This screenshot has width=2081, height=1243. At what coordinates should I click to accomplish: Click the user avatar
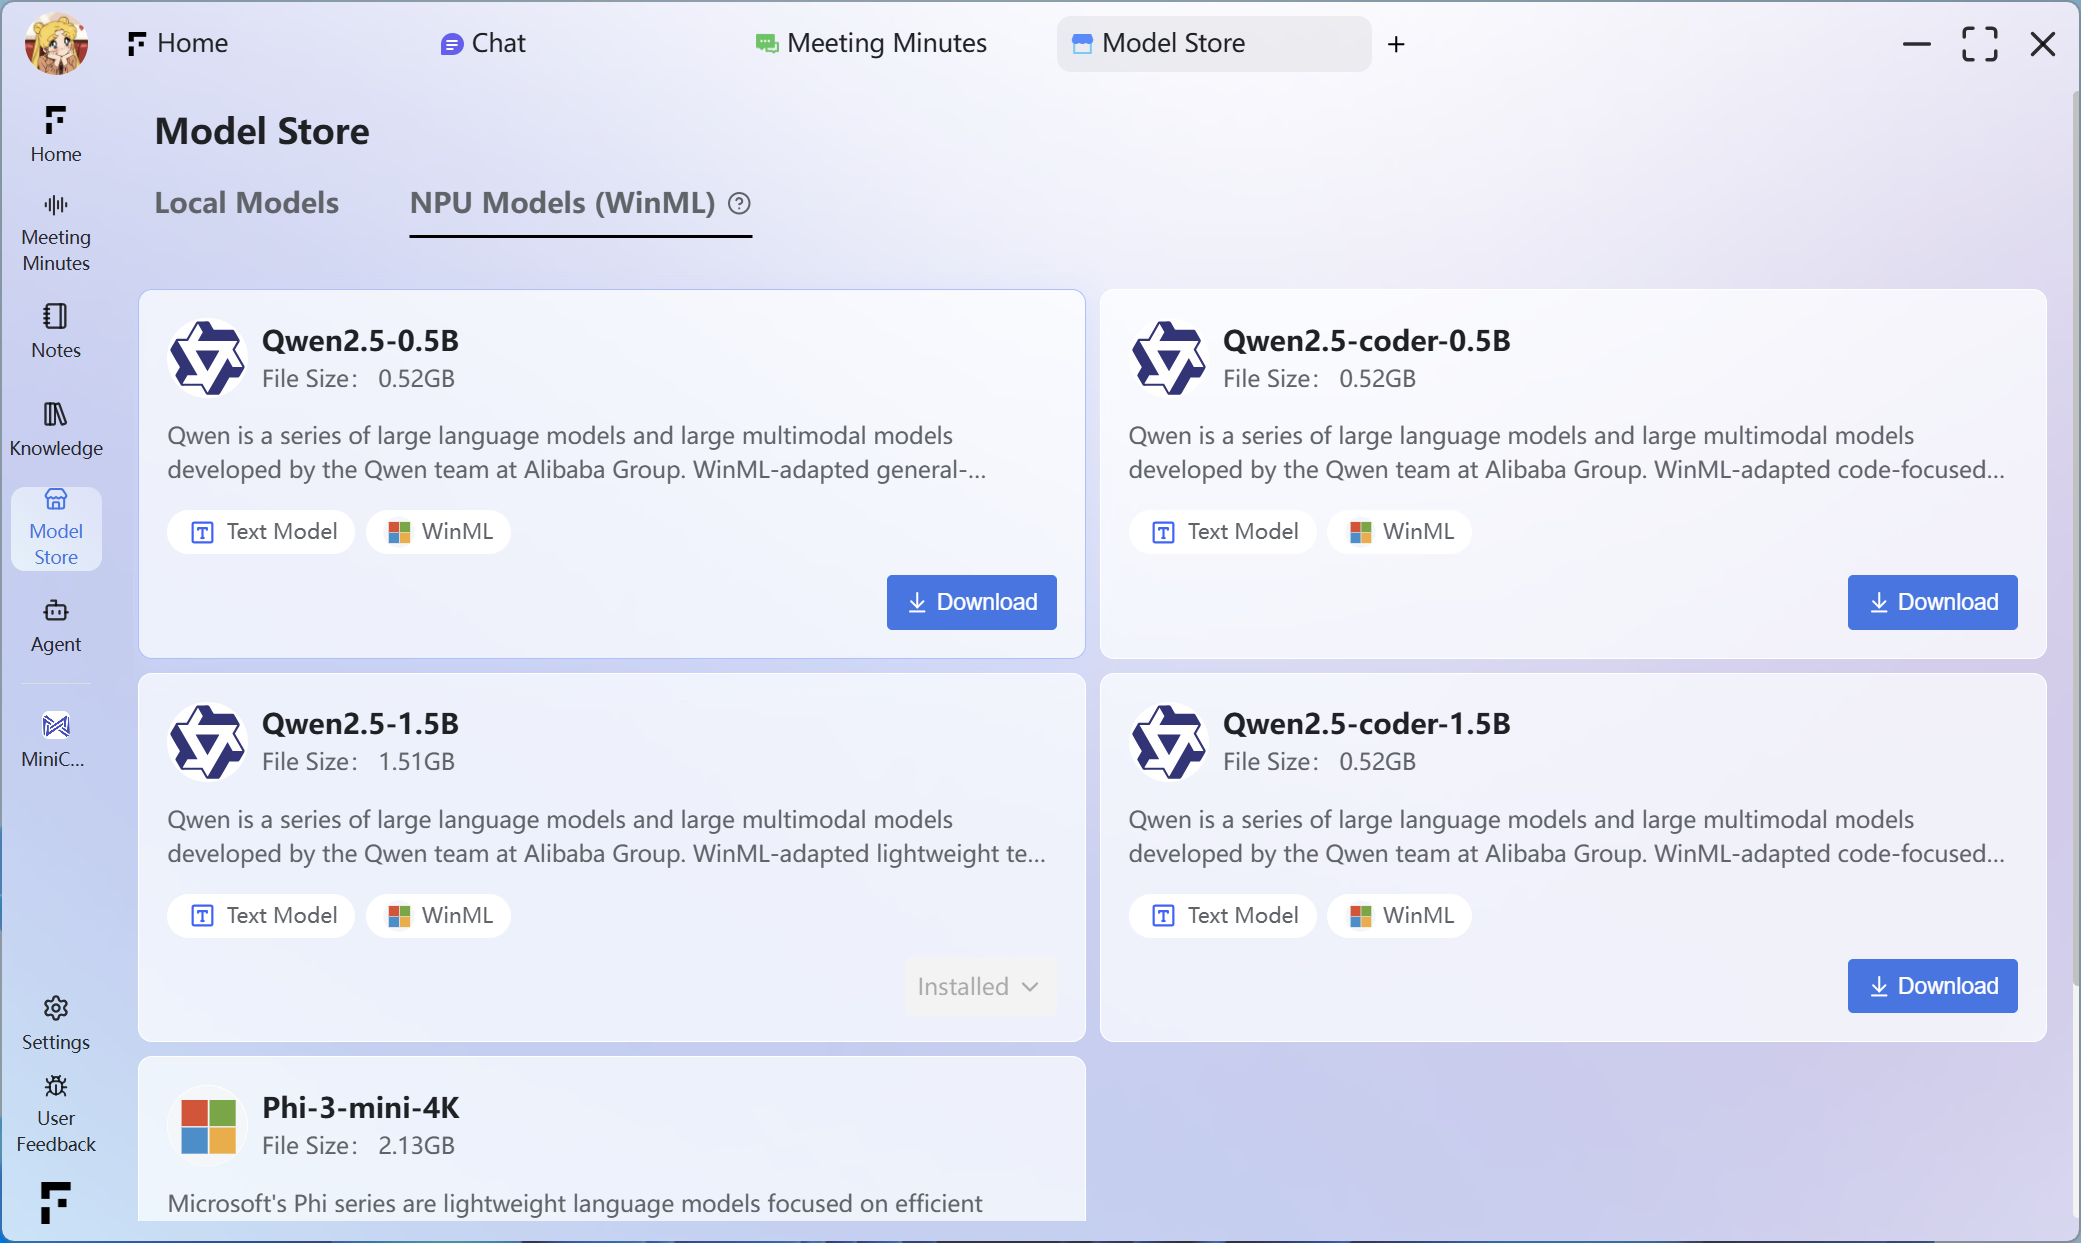click(x=56, y=43)
